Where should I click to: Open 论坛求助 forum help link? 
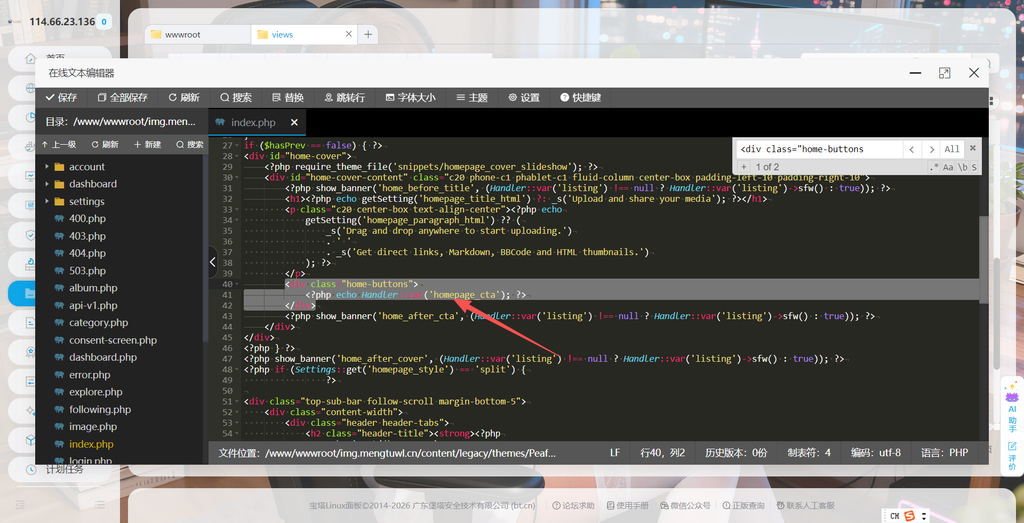pos(573,505)
